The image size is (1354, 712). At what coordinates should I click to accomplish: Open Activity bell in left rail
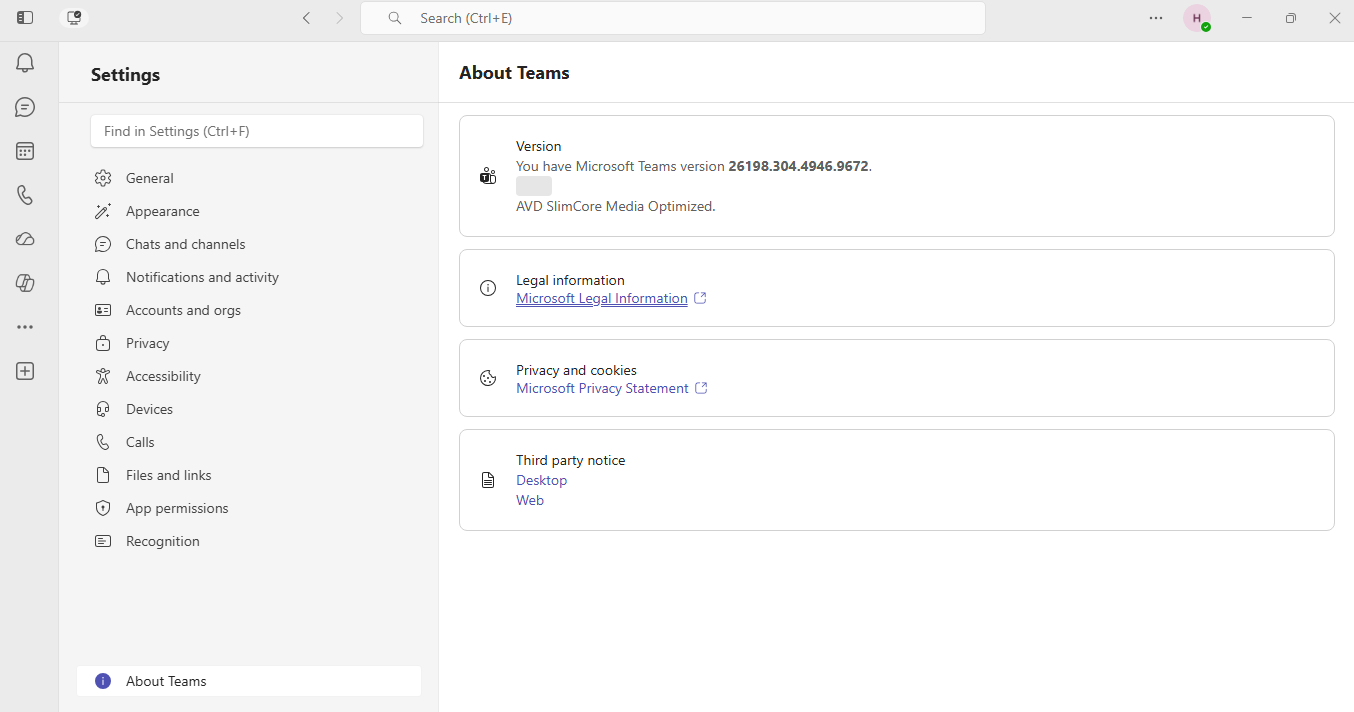25,63
